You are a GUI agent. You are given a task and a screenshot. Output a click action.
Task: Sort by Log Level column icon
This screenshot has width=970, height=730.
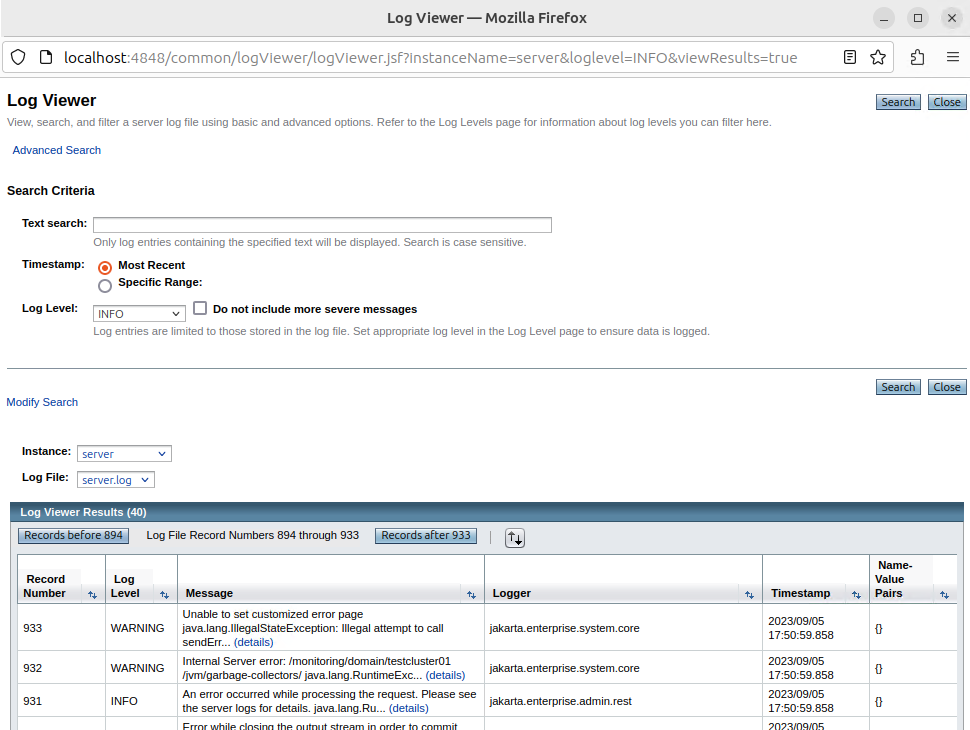click(x=164, y=595)
